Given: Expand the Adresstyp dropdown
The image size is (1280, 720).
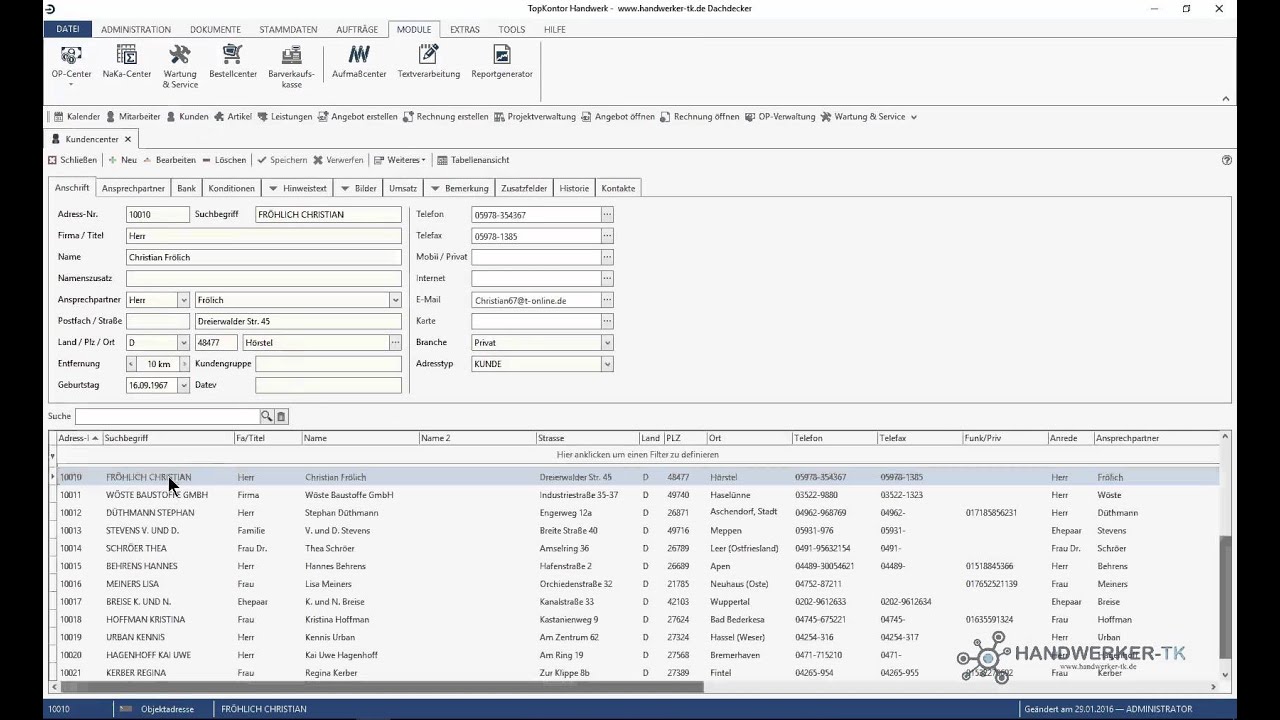Looking at the screenshot, I should click(607, 364).
